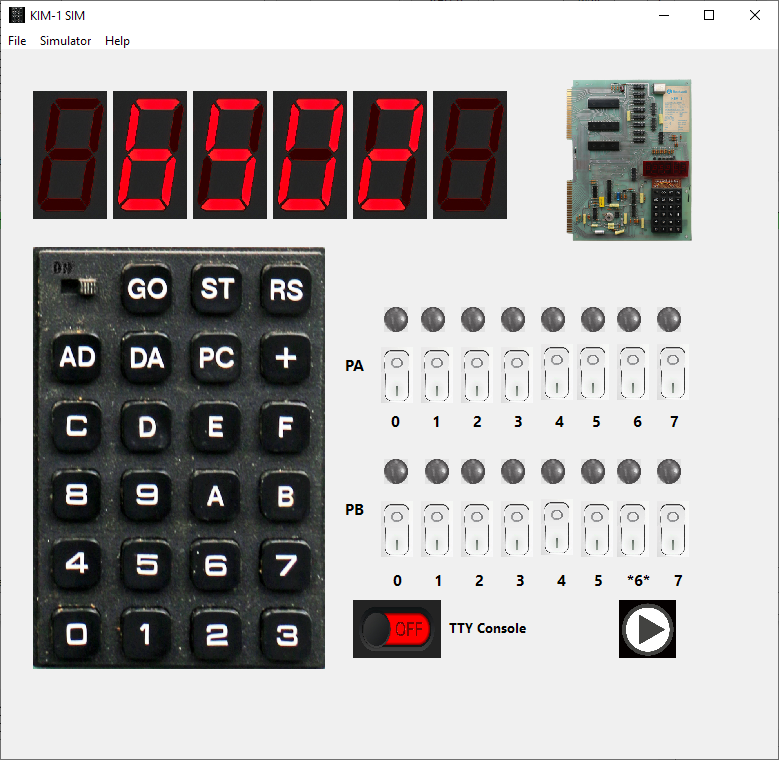Image resolution: width=779 pixels, height=760 pixels.
Task: Click keypad key 7
Action: click(x=286, y=564)
